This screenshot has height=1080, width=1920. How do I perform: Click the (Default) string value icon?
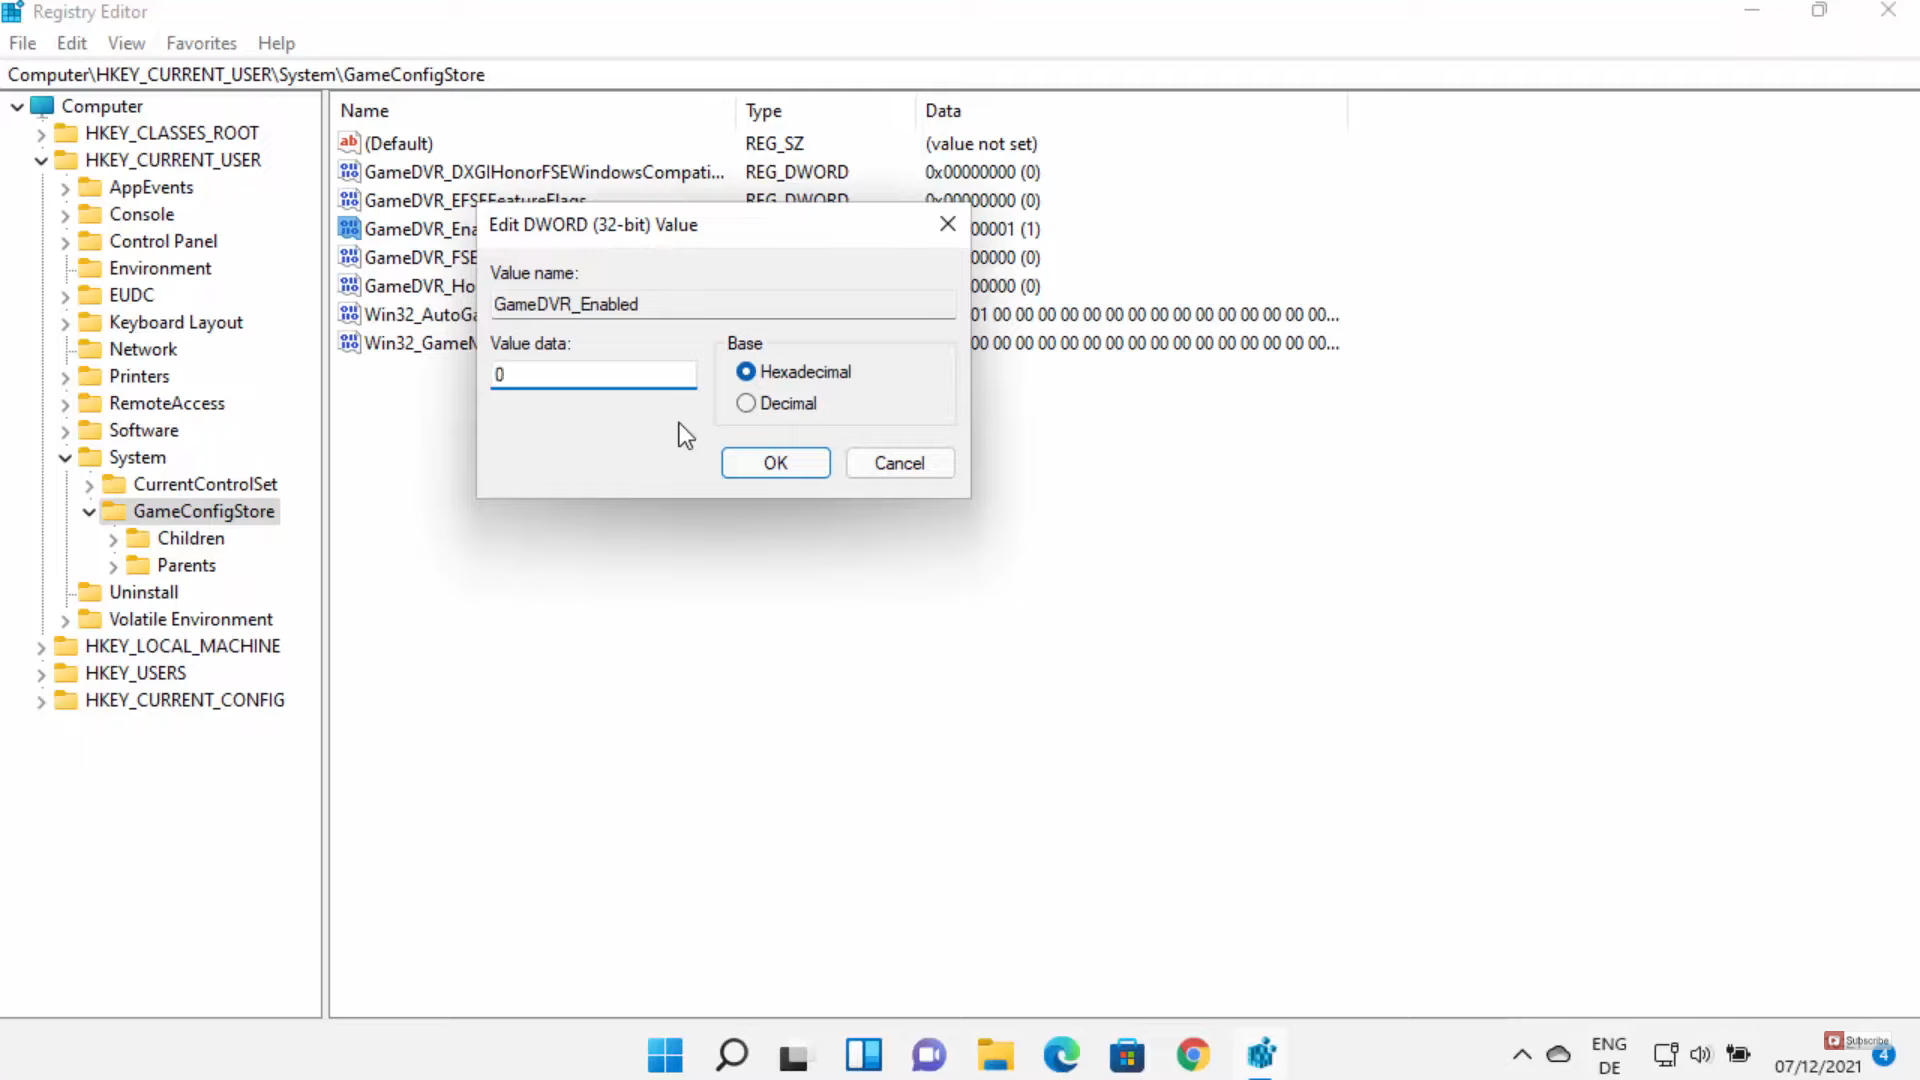pyautogui.click(x=348, y=143)
